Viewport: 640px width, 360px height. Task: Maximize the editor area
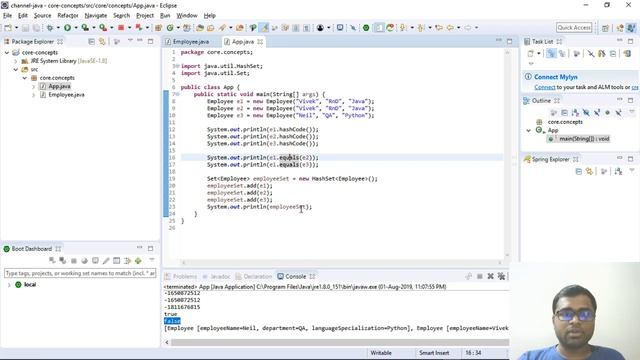click(x=509, y=41)
